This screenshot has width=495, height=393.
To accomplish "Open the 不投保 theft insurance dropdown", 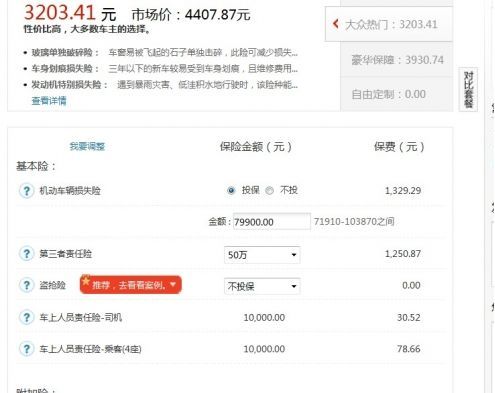I will [x=262, y=286].
